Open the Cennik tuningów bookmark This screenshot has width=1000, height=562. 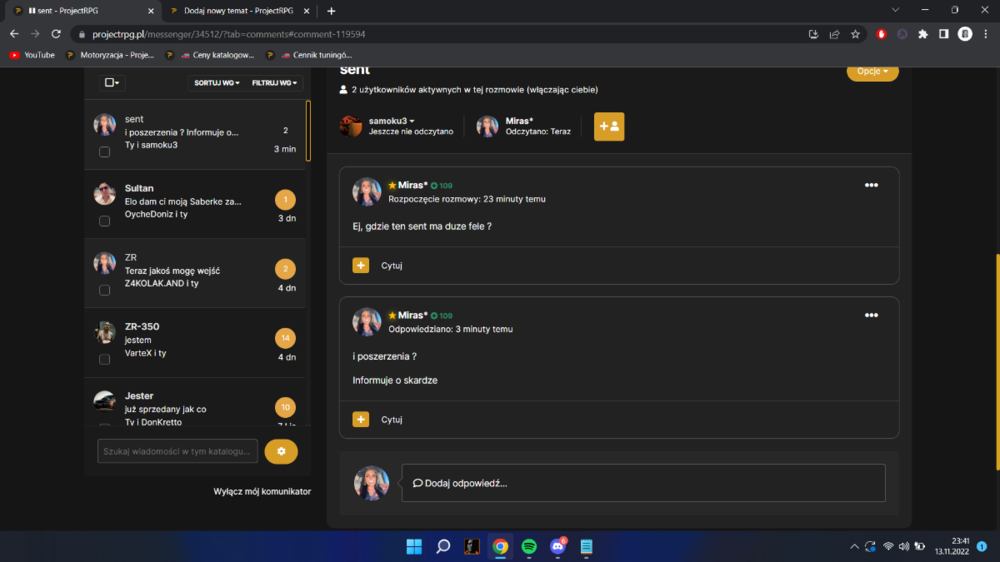coord(309,55)
